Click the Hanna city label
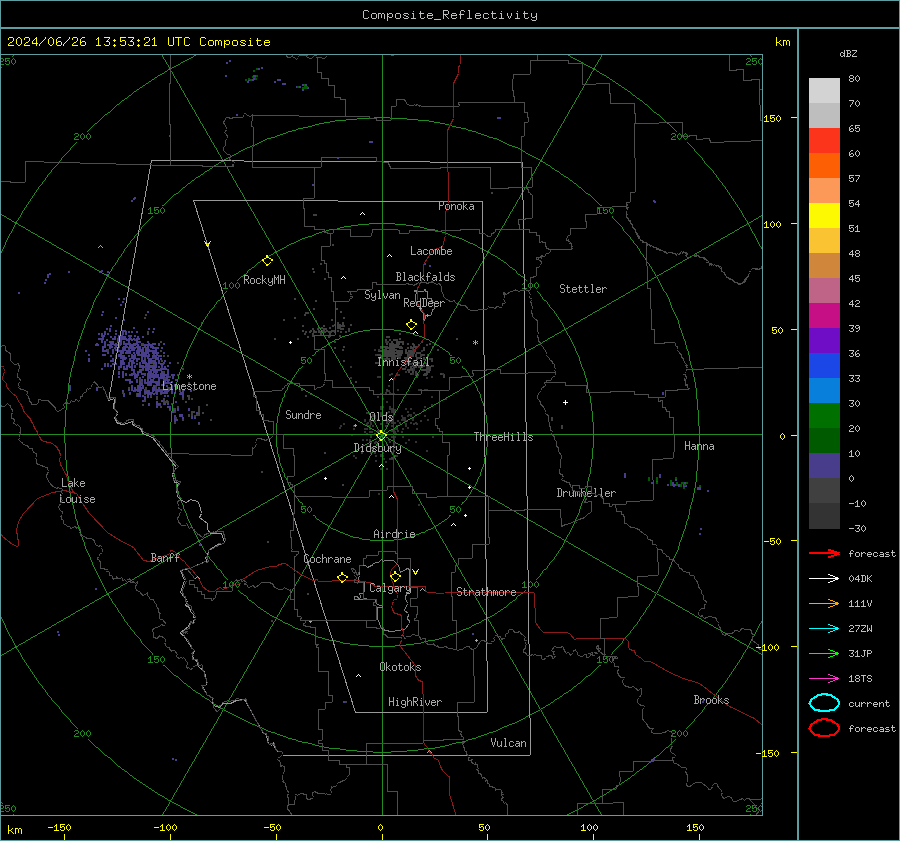900x841 pixels. pyautogui.click(x=699, y=446)
